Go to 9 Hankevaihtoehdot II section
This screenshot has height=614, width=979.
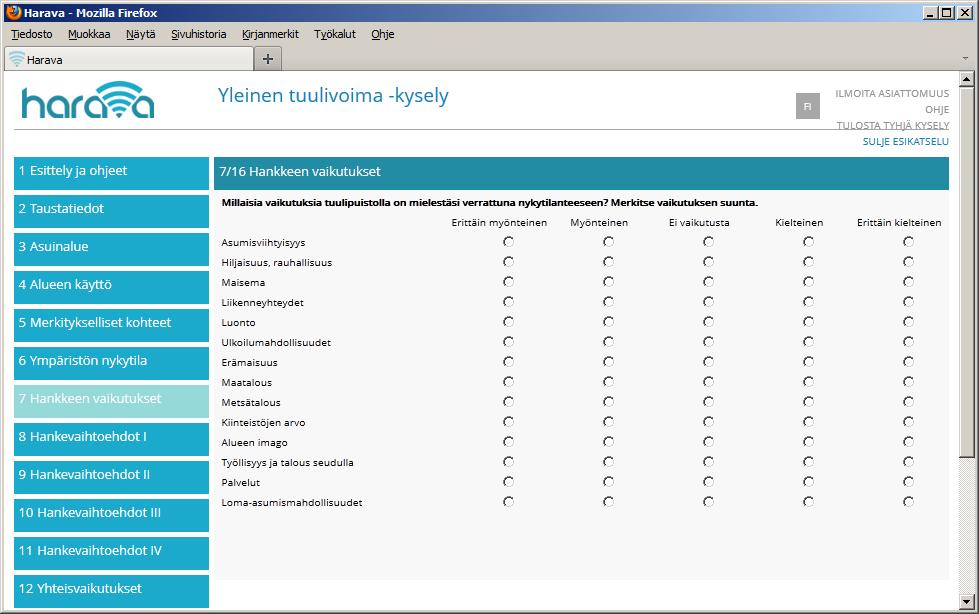click(x=111, y=477)
